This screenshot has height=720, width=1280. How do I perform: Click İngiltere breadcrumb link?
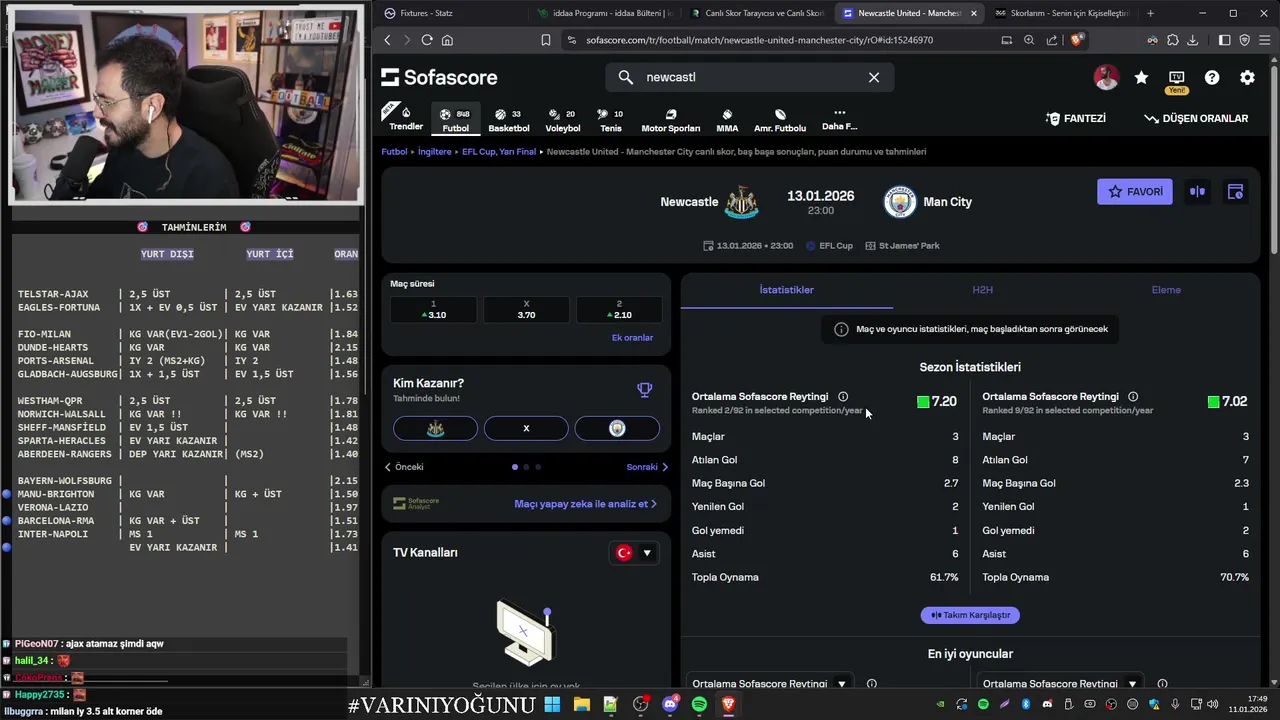point(435,152)
